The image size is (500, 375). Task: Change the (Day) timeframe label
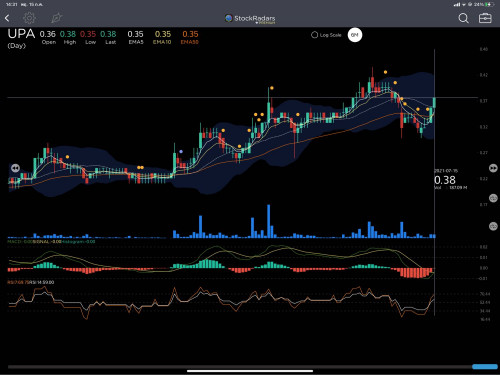[17, 46]
